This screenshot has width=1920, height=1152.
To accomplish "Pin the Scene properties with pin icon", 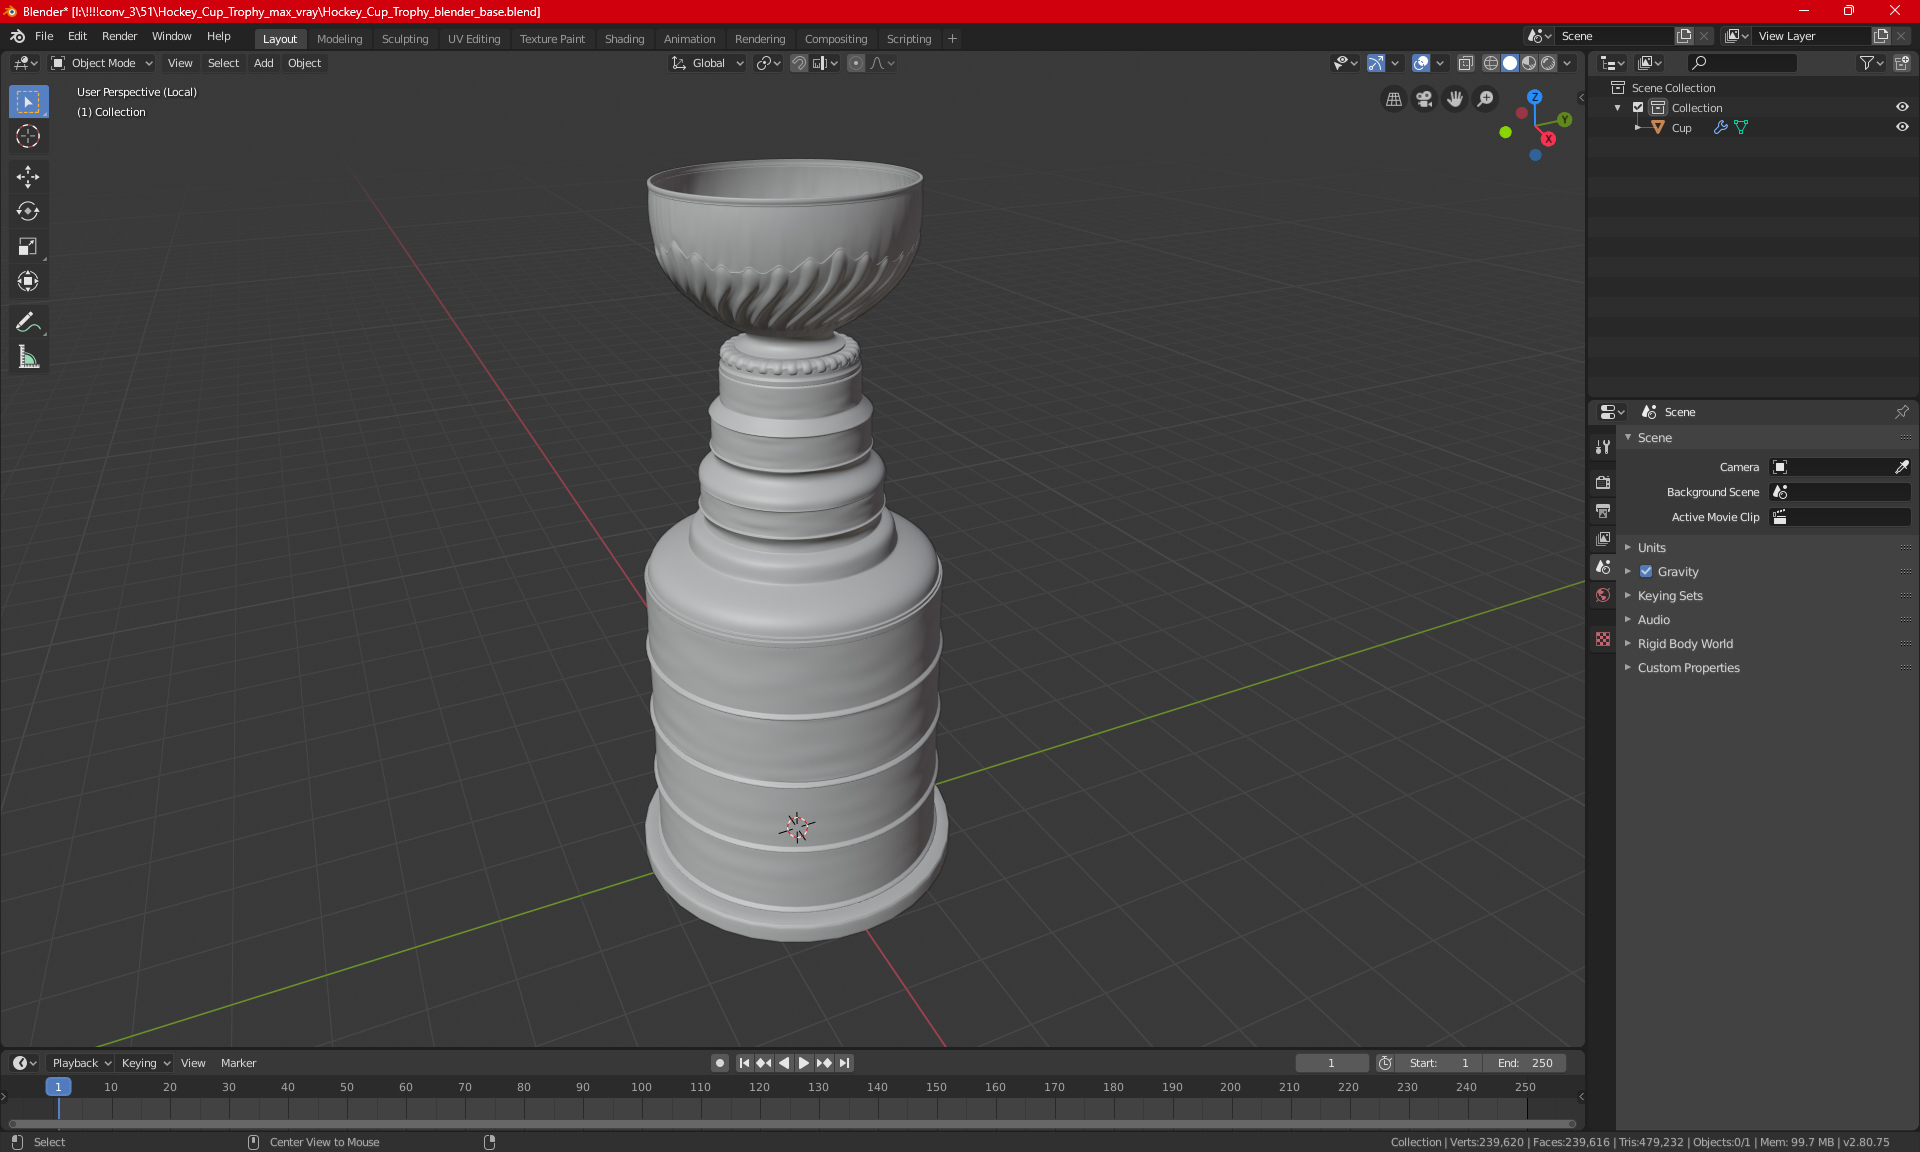I will click(x=1901, y=412).
